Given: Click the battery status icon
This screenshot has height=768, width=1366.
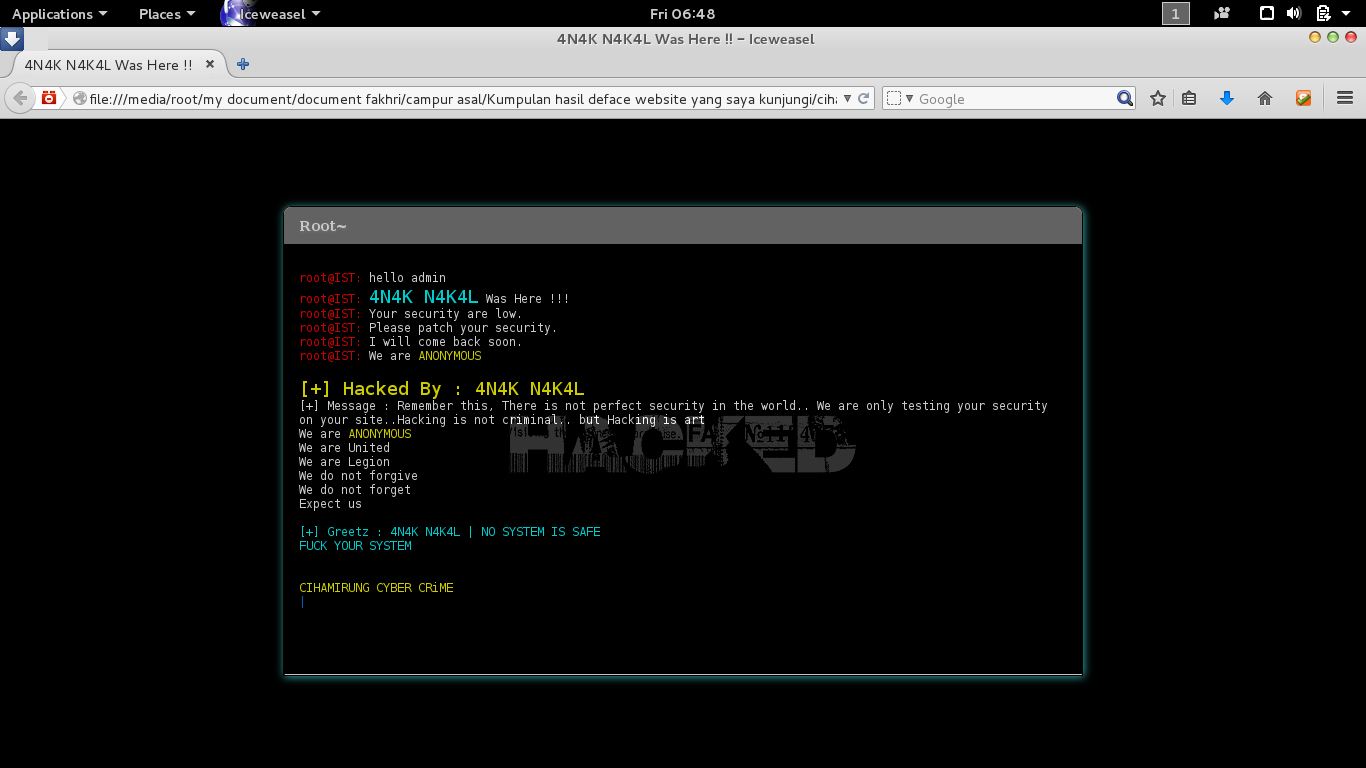Looking at the screenshot, I should [1322, 13].
